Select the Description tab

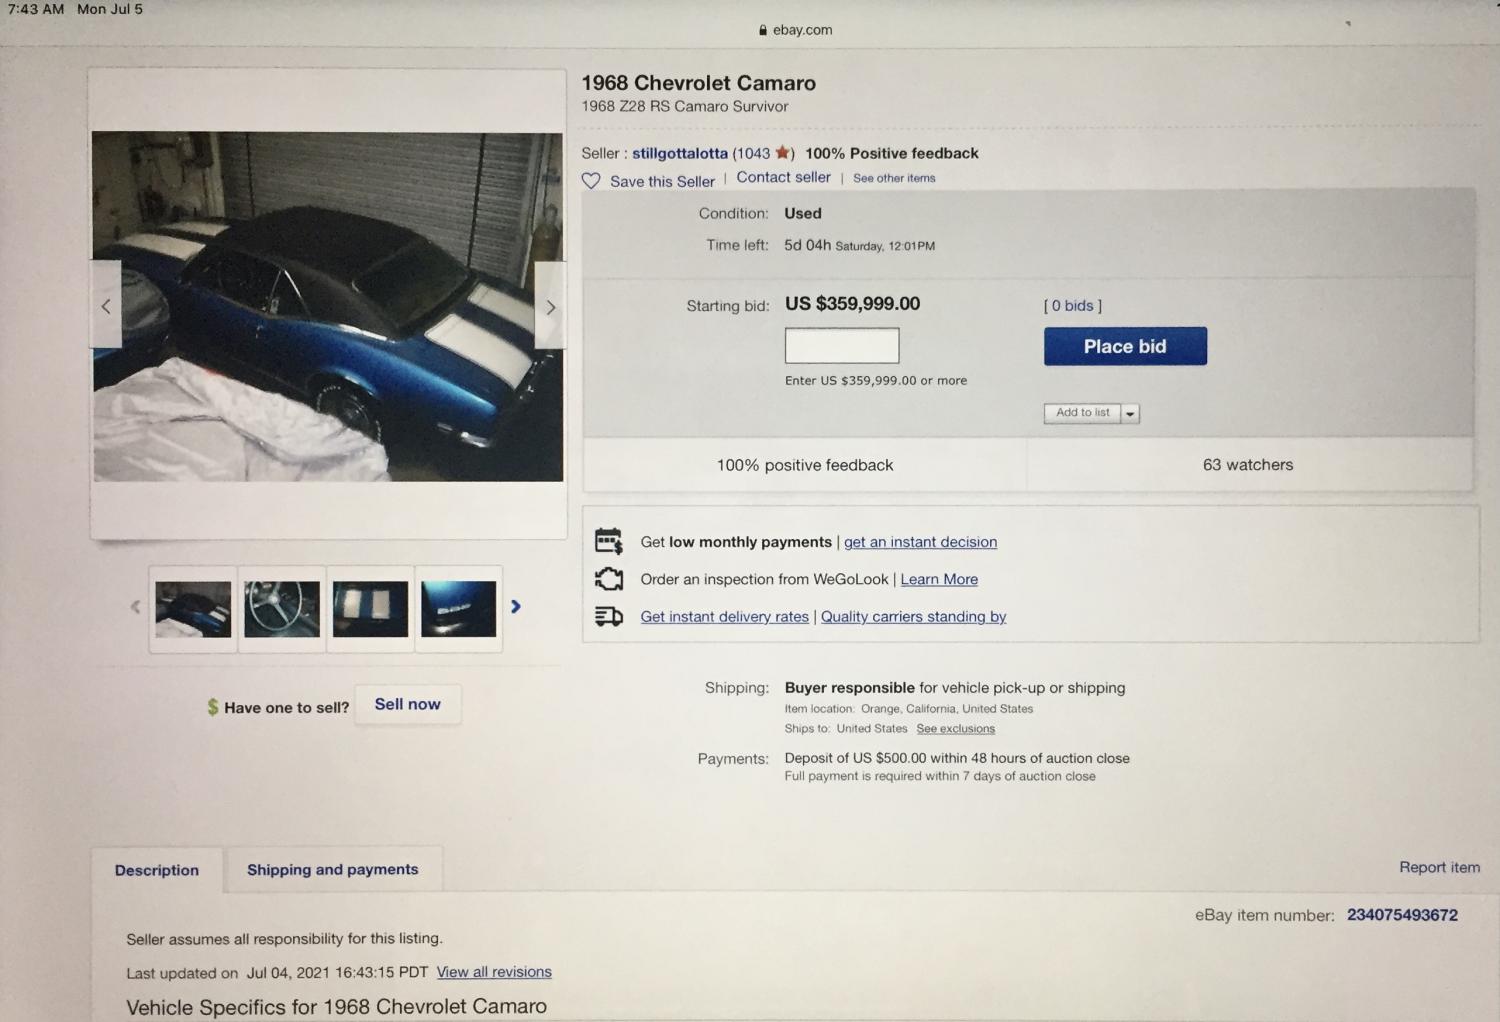click(x=157, y=870)
